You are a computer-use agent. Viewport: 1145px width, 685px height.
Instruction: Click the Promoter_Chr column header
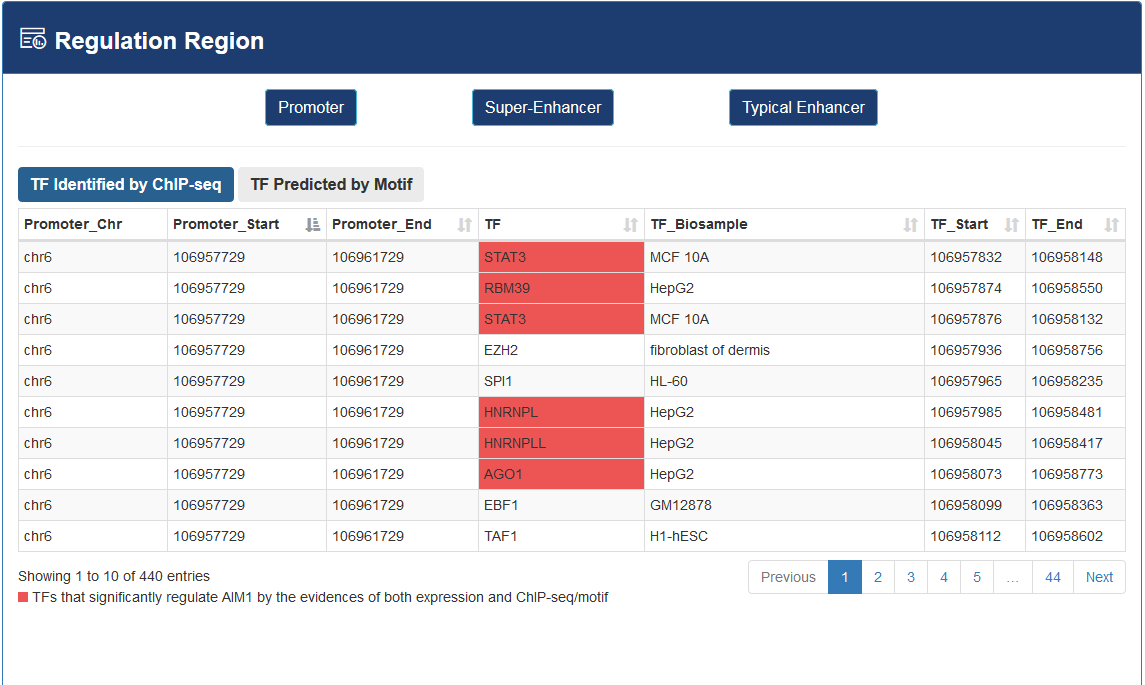click(93, 224)
